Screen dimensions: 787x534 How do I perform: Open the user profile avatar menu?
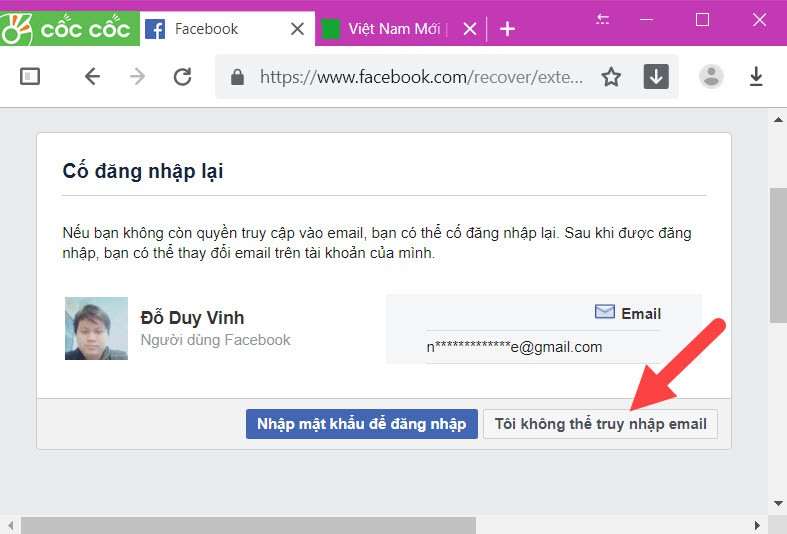pos(711,76)
